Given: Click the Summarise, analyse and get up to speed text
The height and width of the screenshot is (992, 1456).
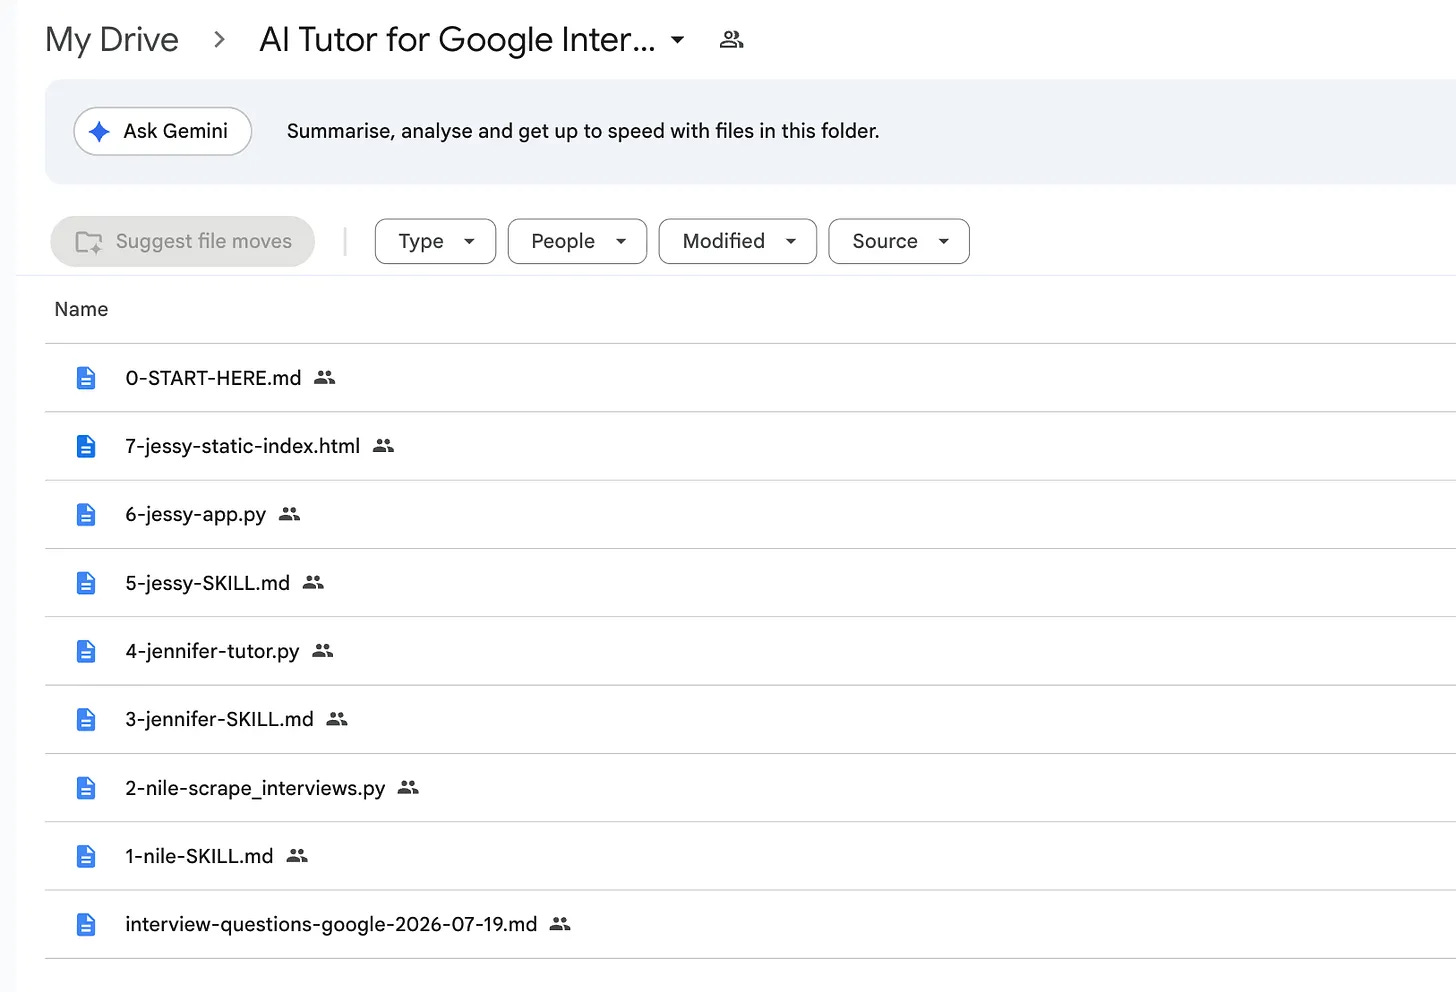Looking at the screenshot, I should pyautogui.click(x=583, y=131).
